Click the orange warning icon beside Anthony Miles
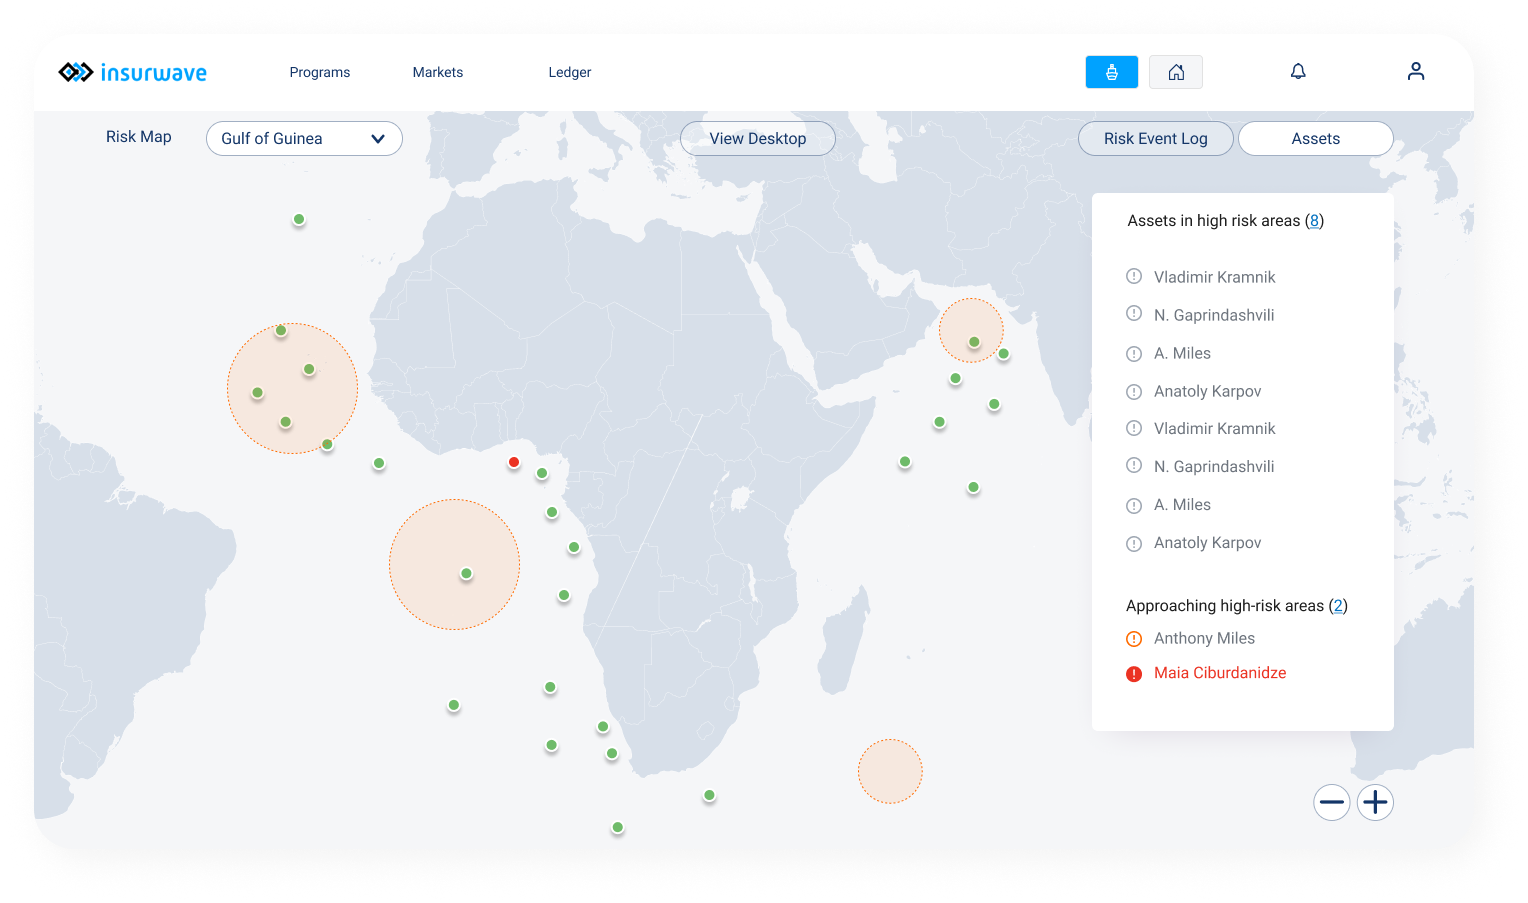1528x903 pixels. [x=1134, y=639]
